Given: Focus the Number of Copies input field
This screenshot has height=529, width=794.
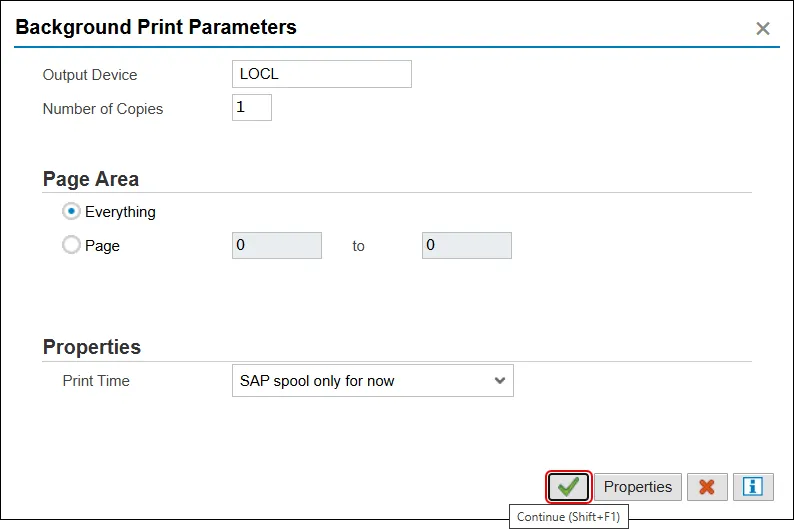Looking at the screenshot, I should coord(252,108).
